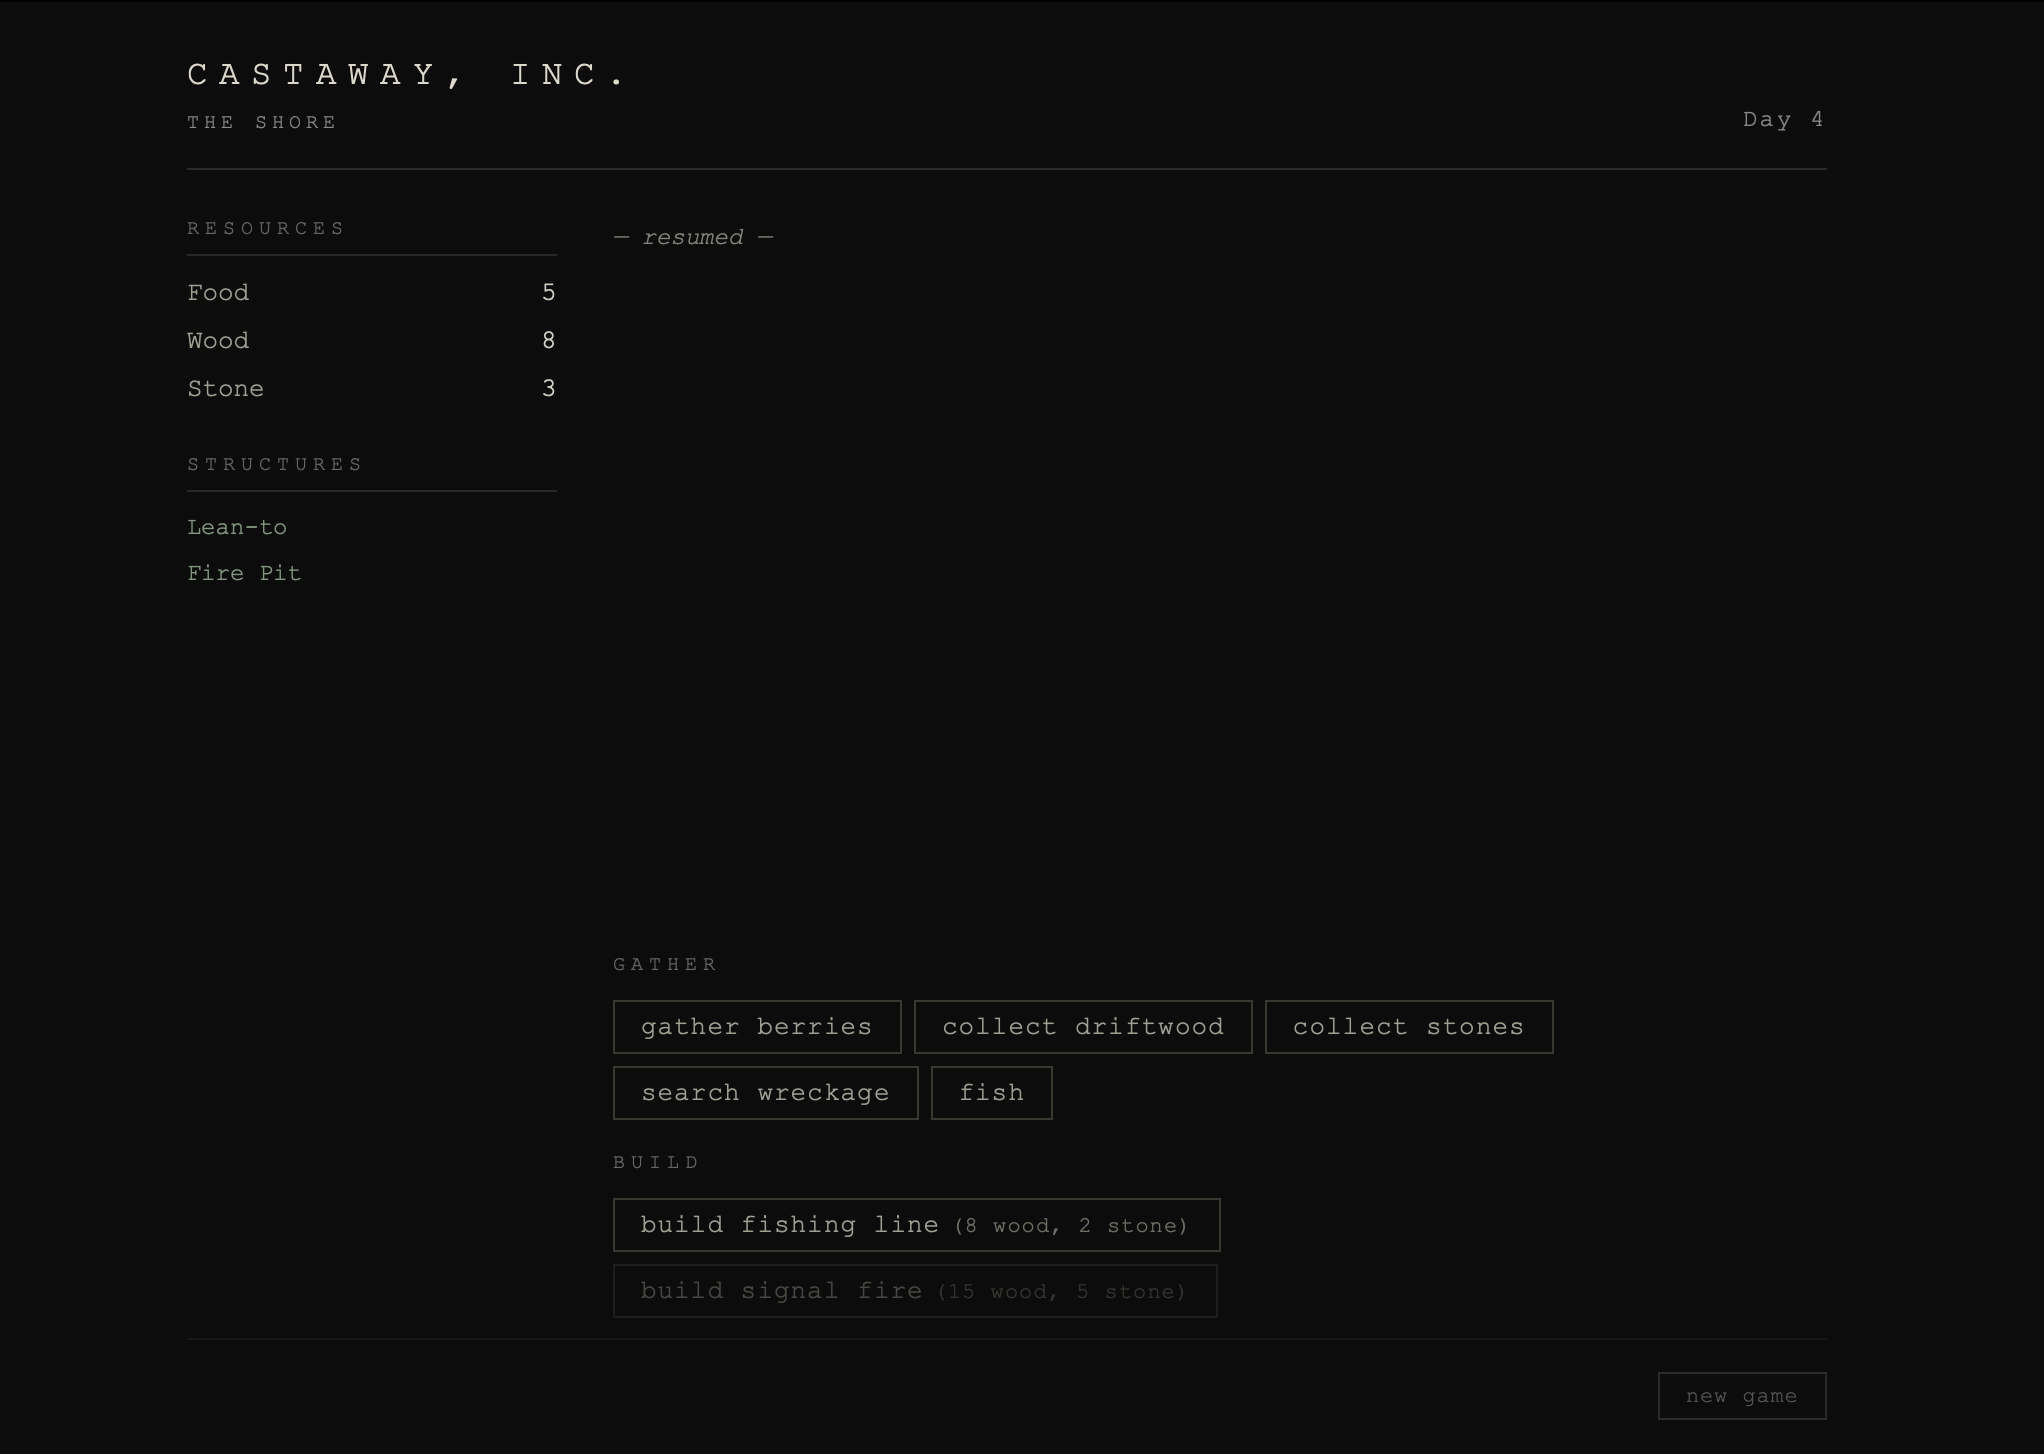Click build signal fire button
Image resolution: width=2044 pixels, height=1454 pixels.
pos(914,1291)
